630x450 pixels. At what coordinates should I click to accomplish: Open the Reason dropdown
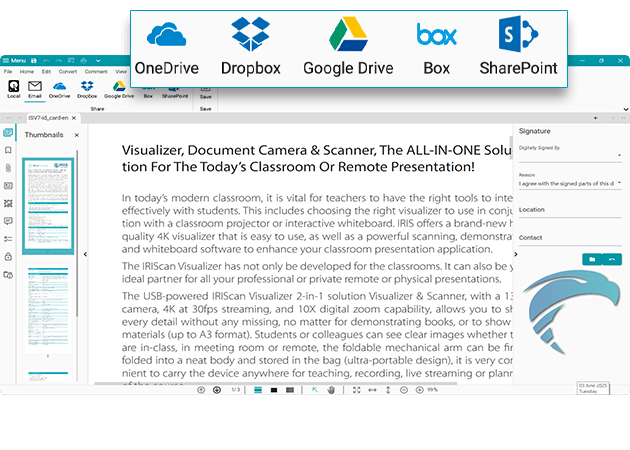click(570, 184)
